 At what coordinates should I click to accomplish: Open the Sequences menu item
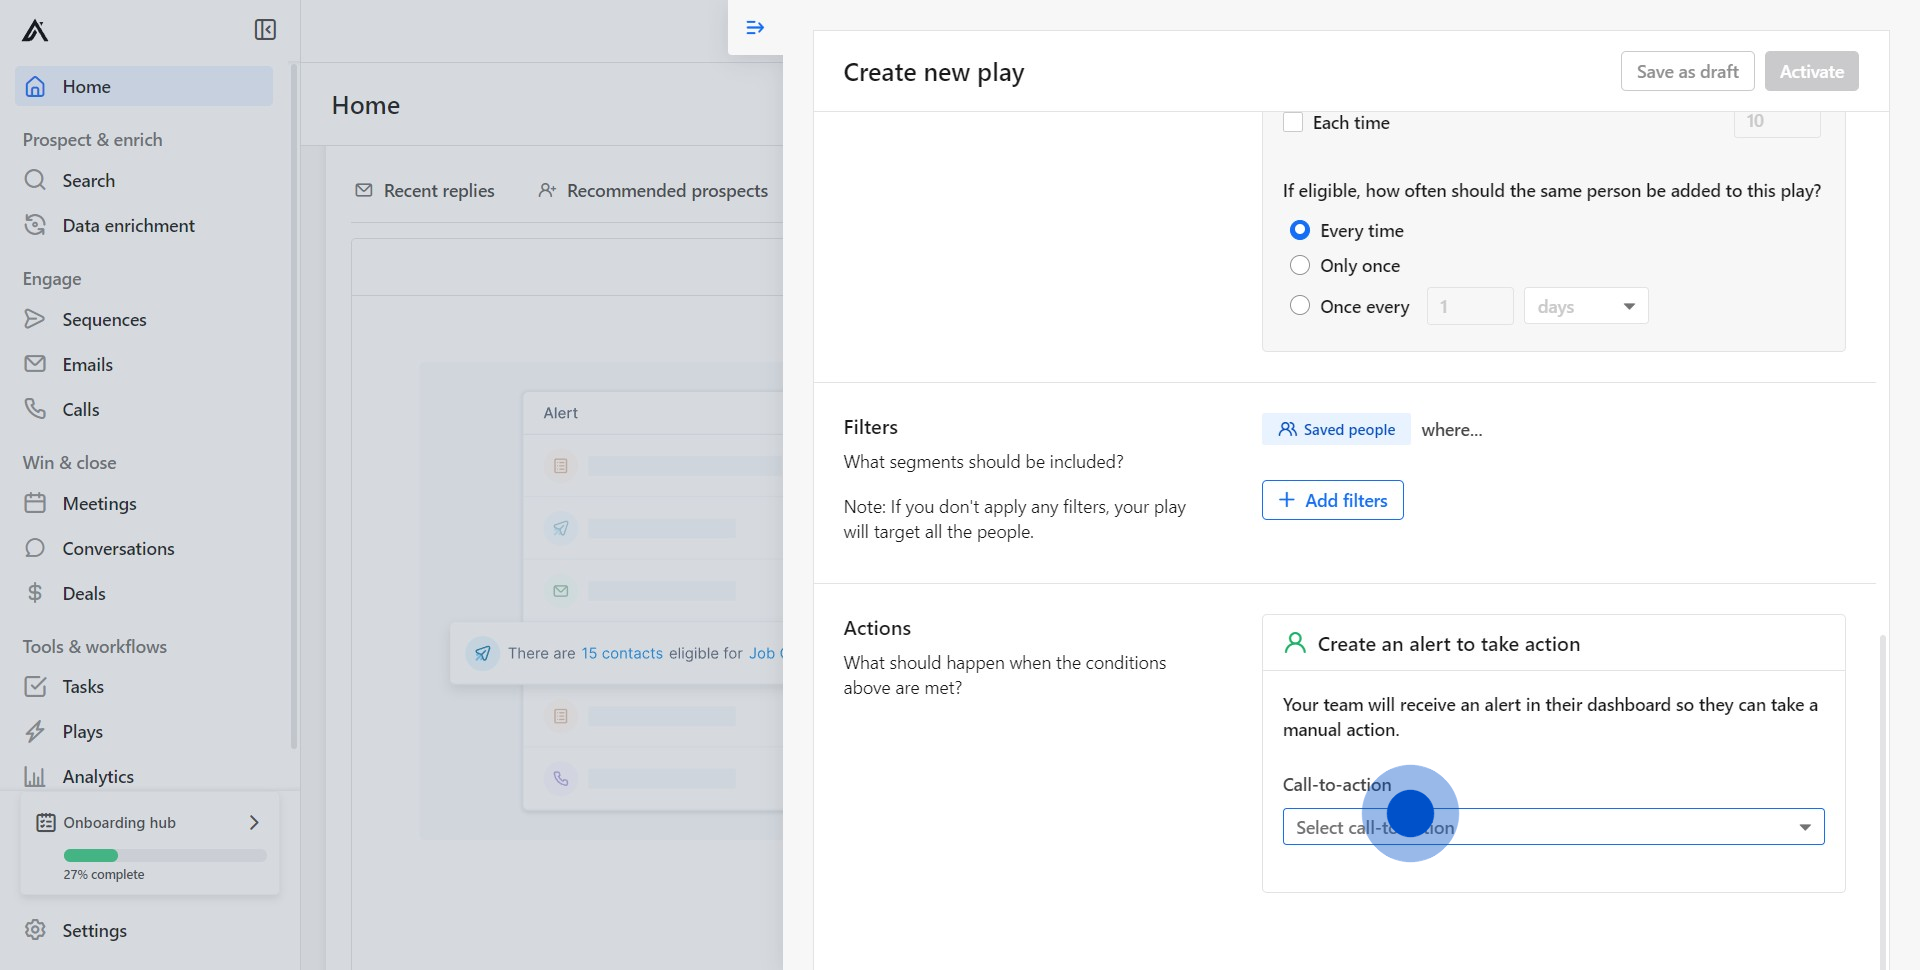click(x=144, y=319)
